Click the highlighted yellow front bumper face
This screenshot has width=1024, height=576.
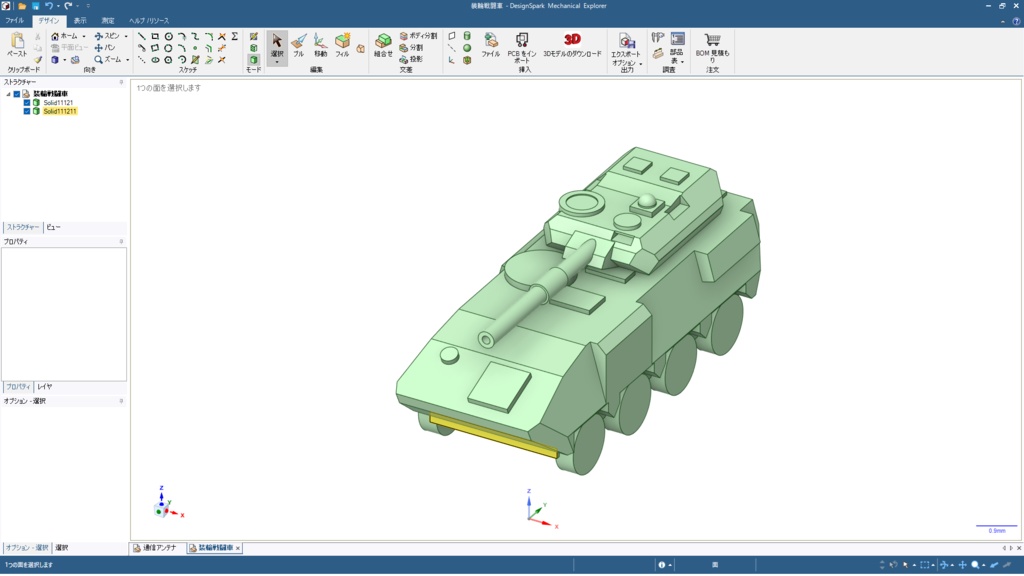tap(494, 436)
